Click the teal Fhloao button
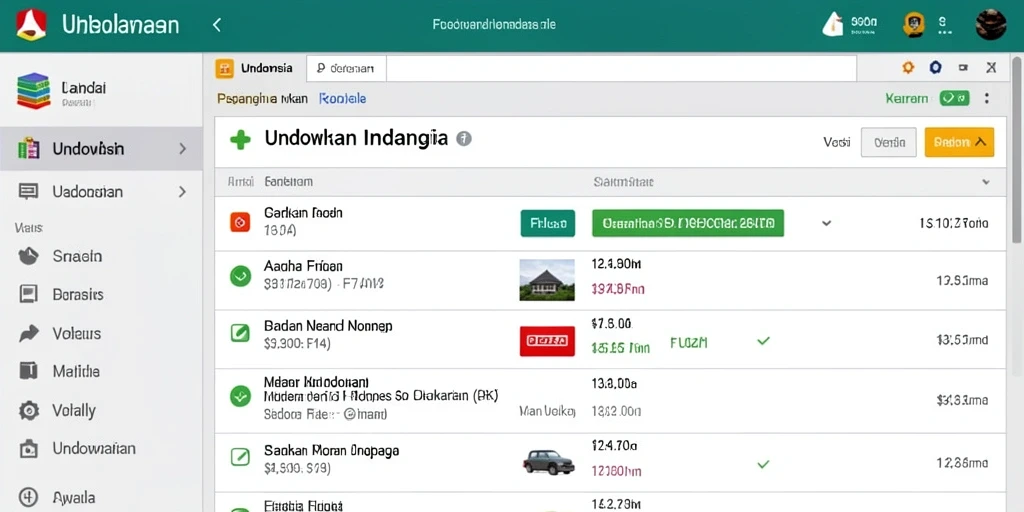Viewport: 1024px width, 512px height. point(548,223)
